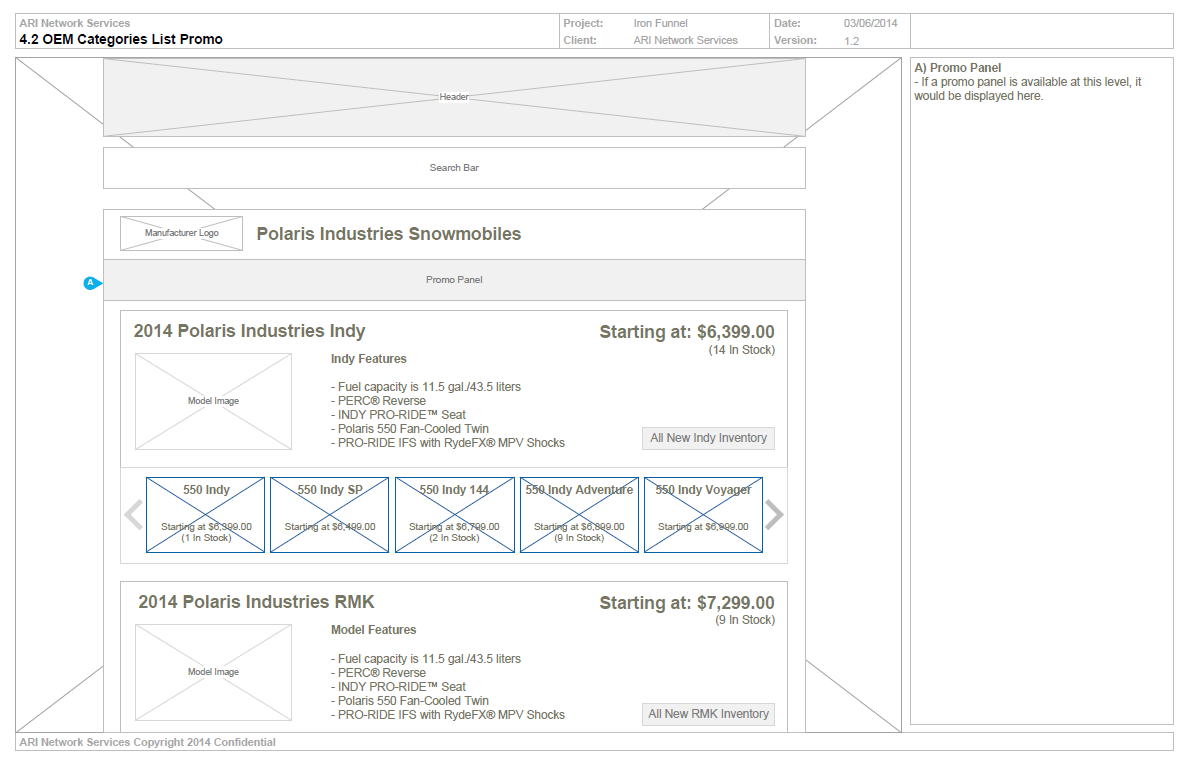This screenshot has height=763, width=1186.
Task: Select the 550 Indy SP model card
Action: pyautogui.click(x=330, y=515)
